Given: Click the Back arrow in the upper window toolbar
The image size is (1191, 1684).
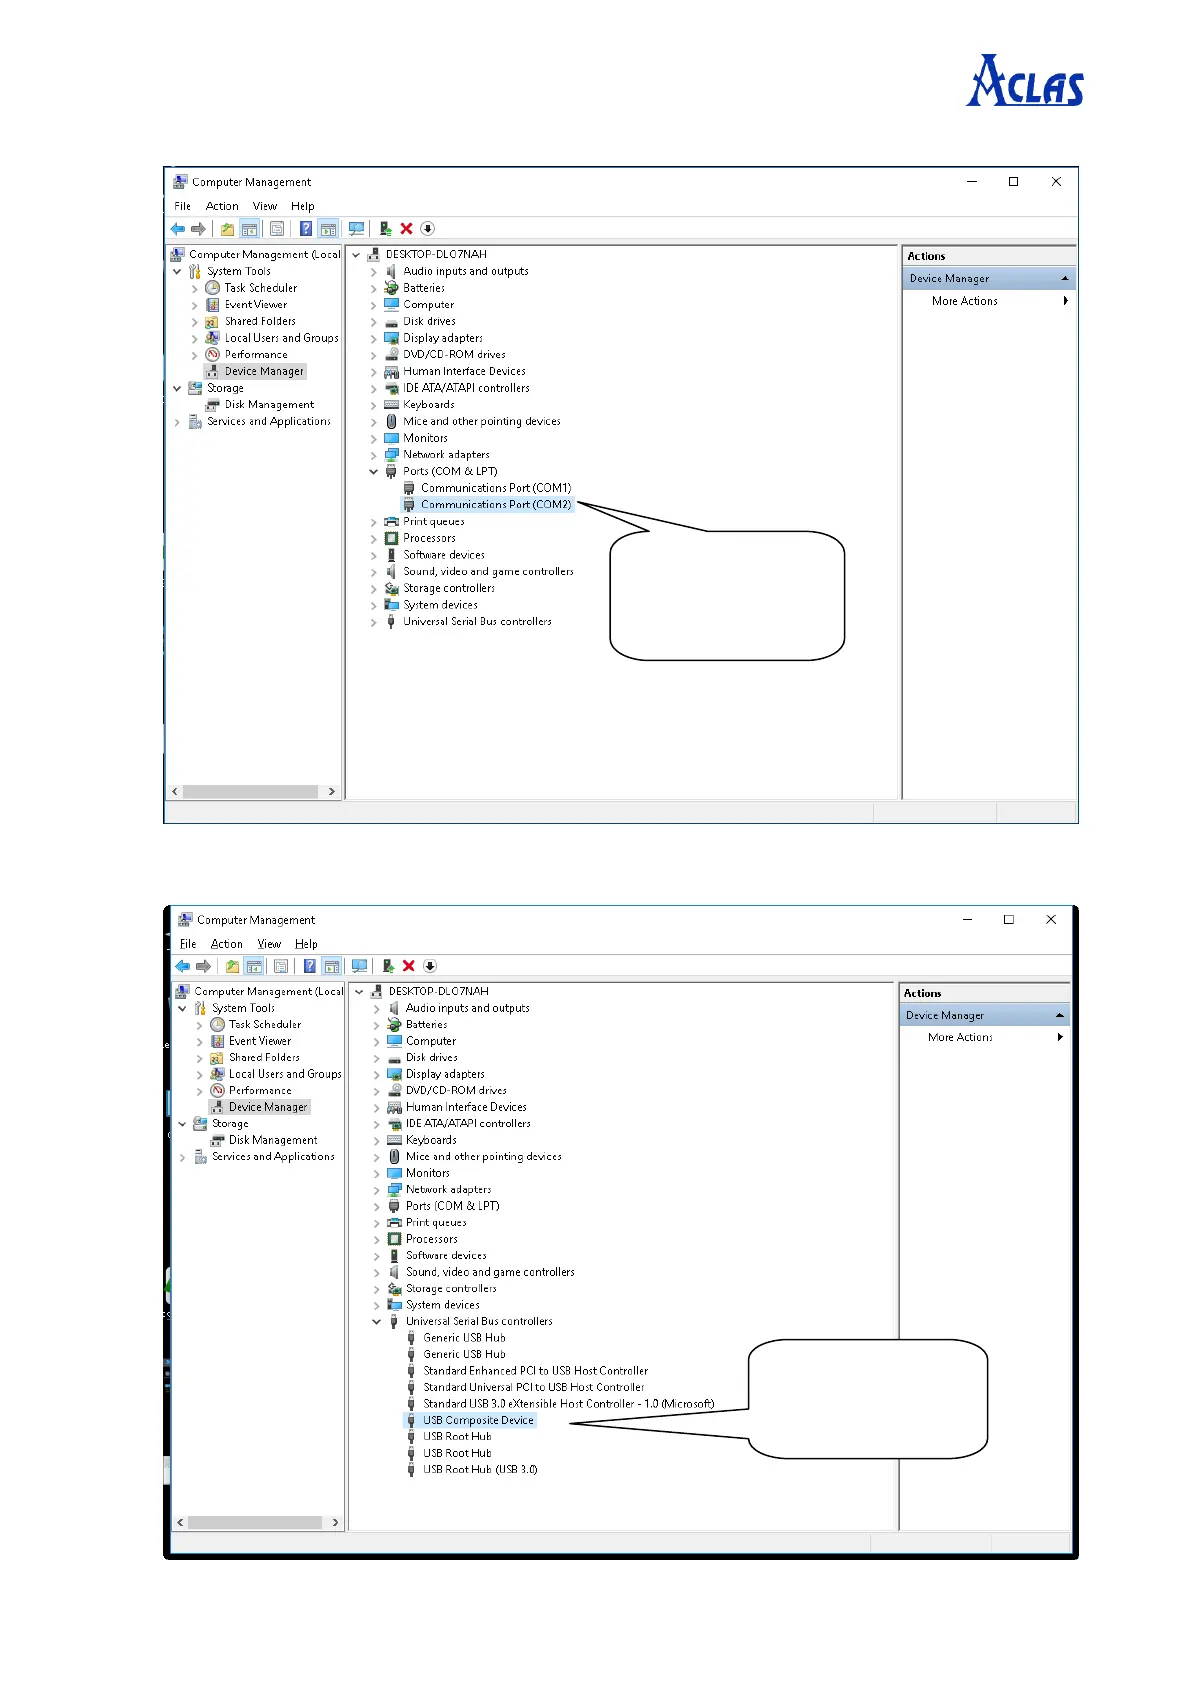Looking at the screenshot, I should pos(178,229).
